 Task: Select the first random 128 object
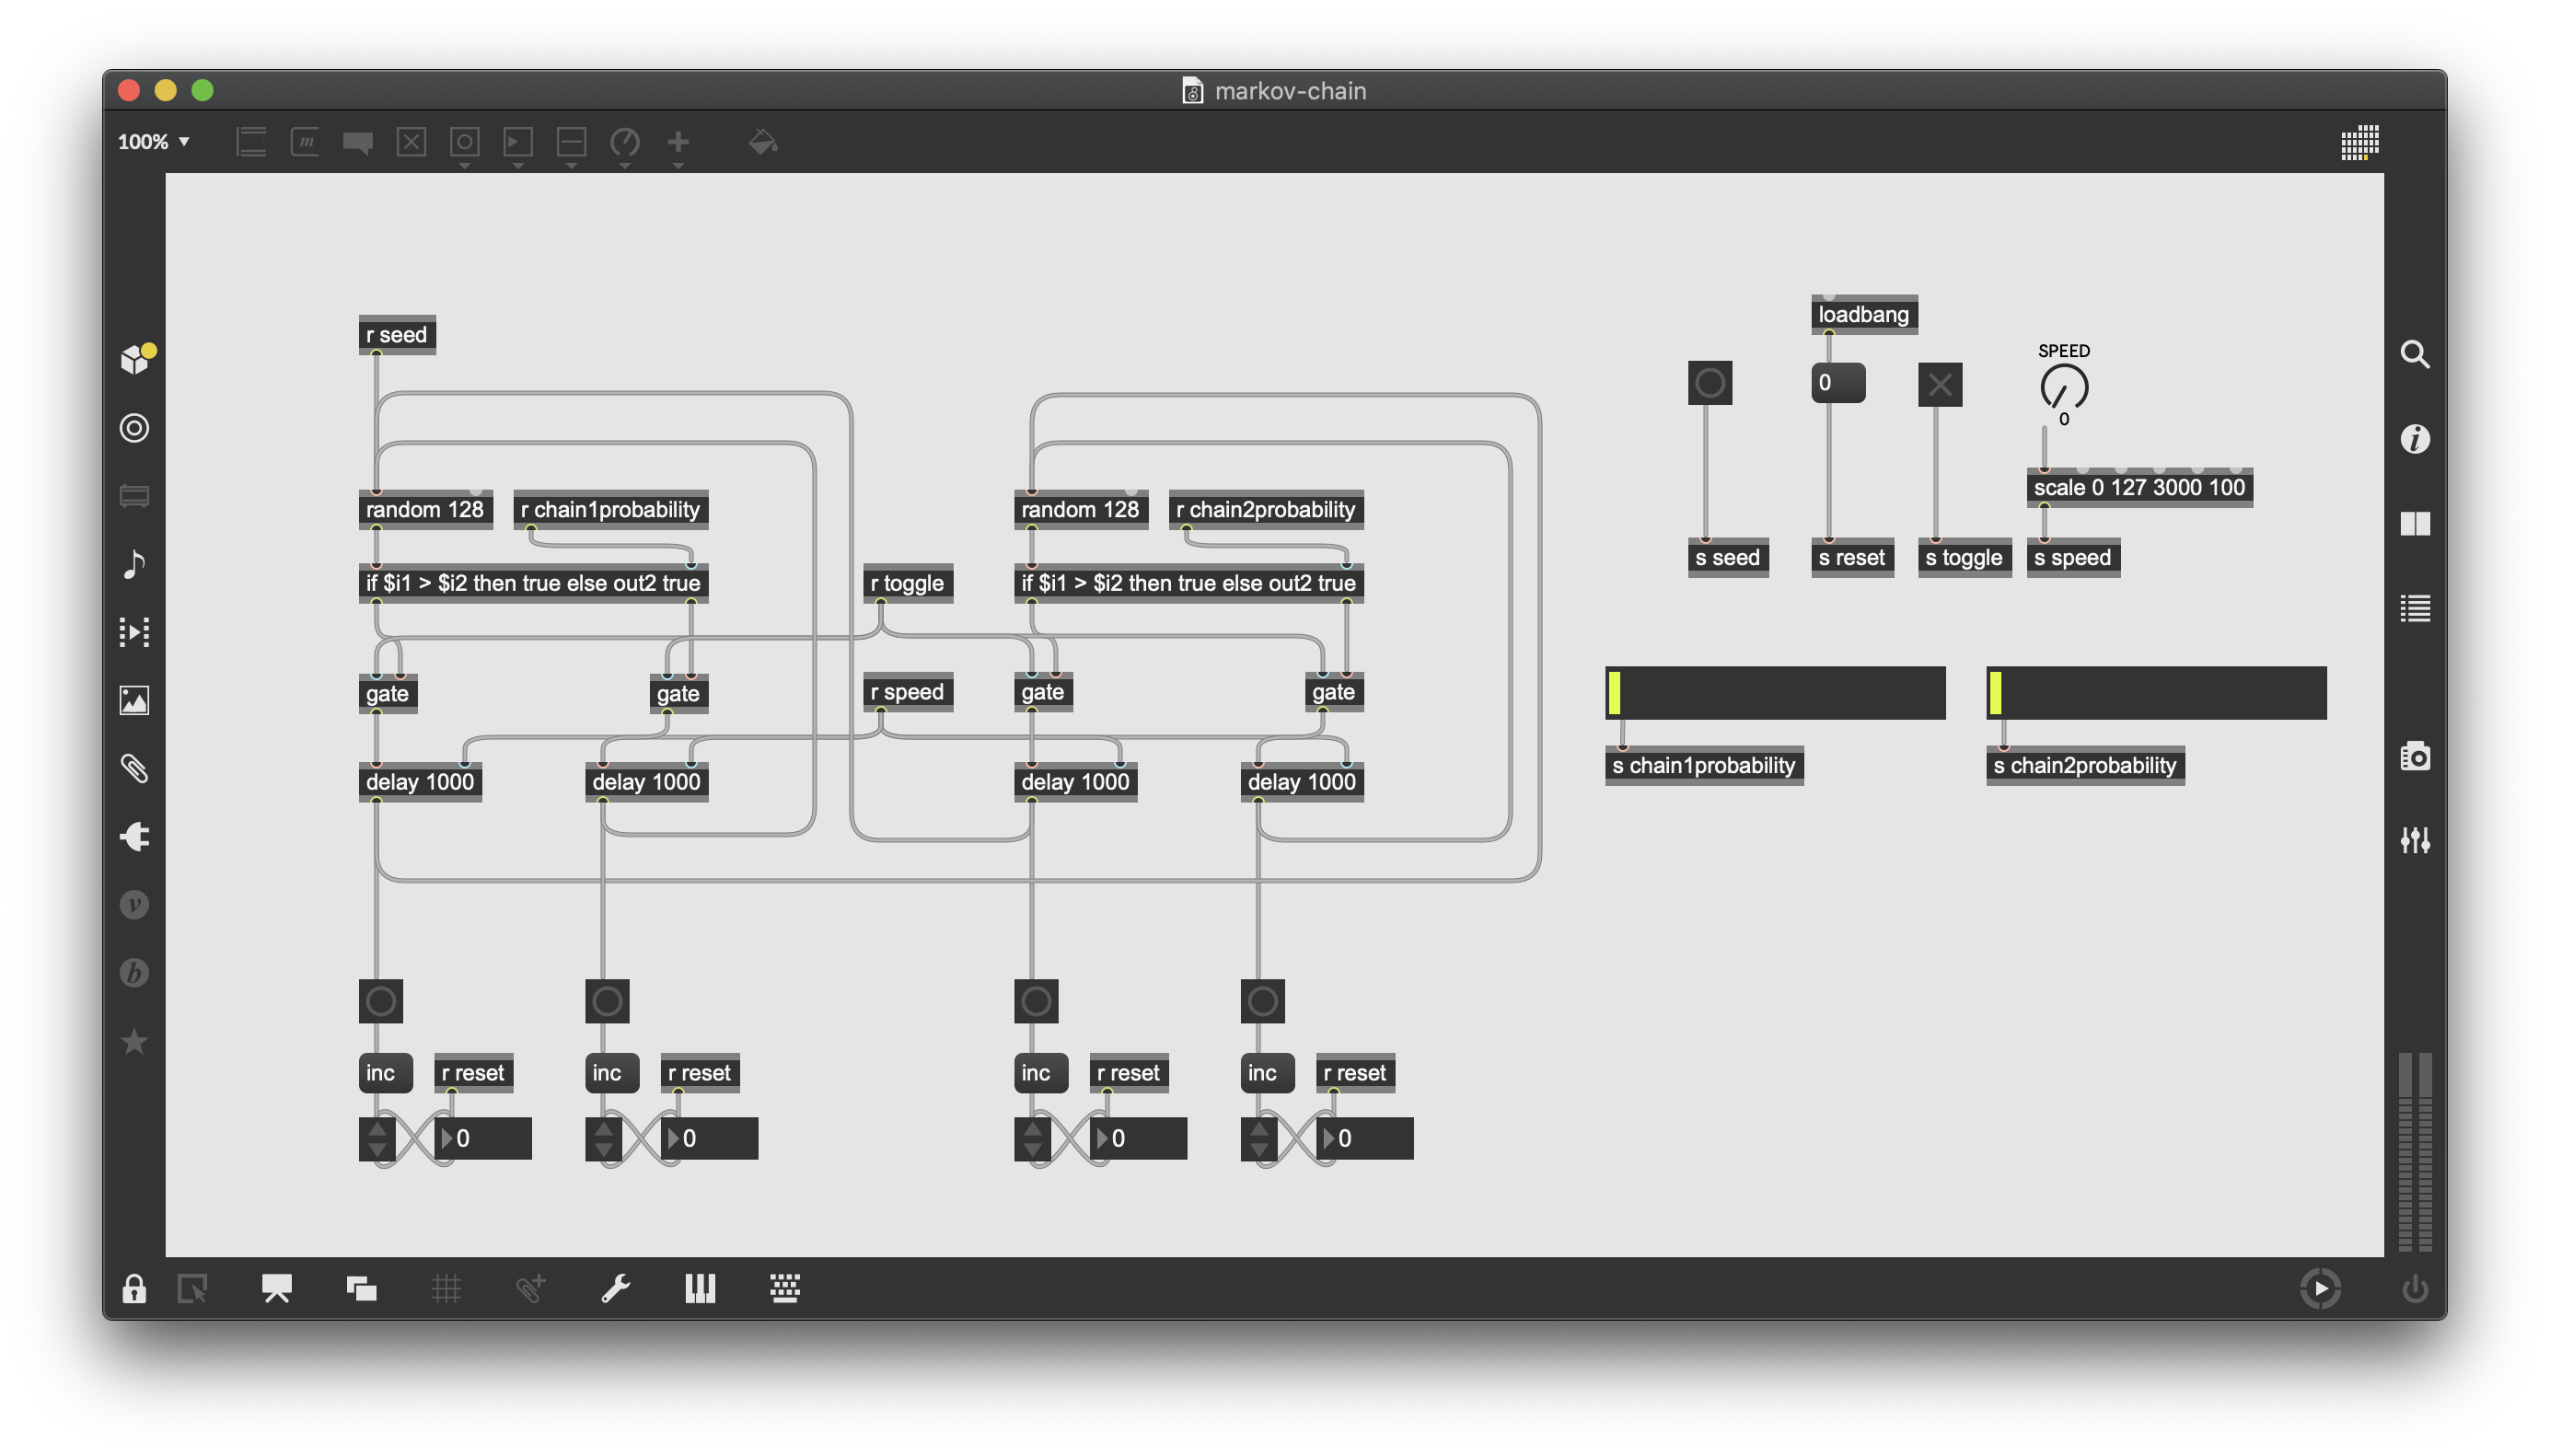coord(425,510)
